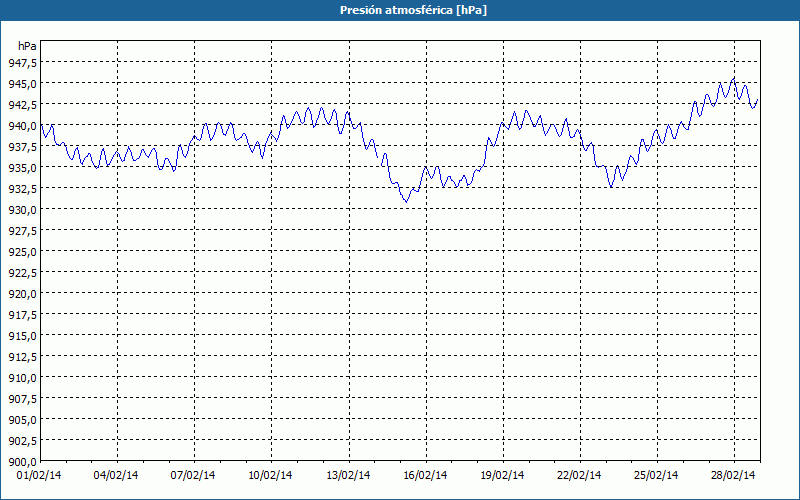Click the '917,5' axis value

(23, 314)
